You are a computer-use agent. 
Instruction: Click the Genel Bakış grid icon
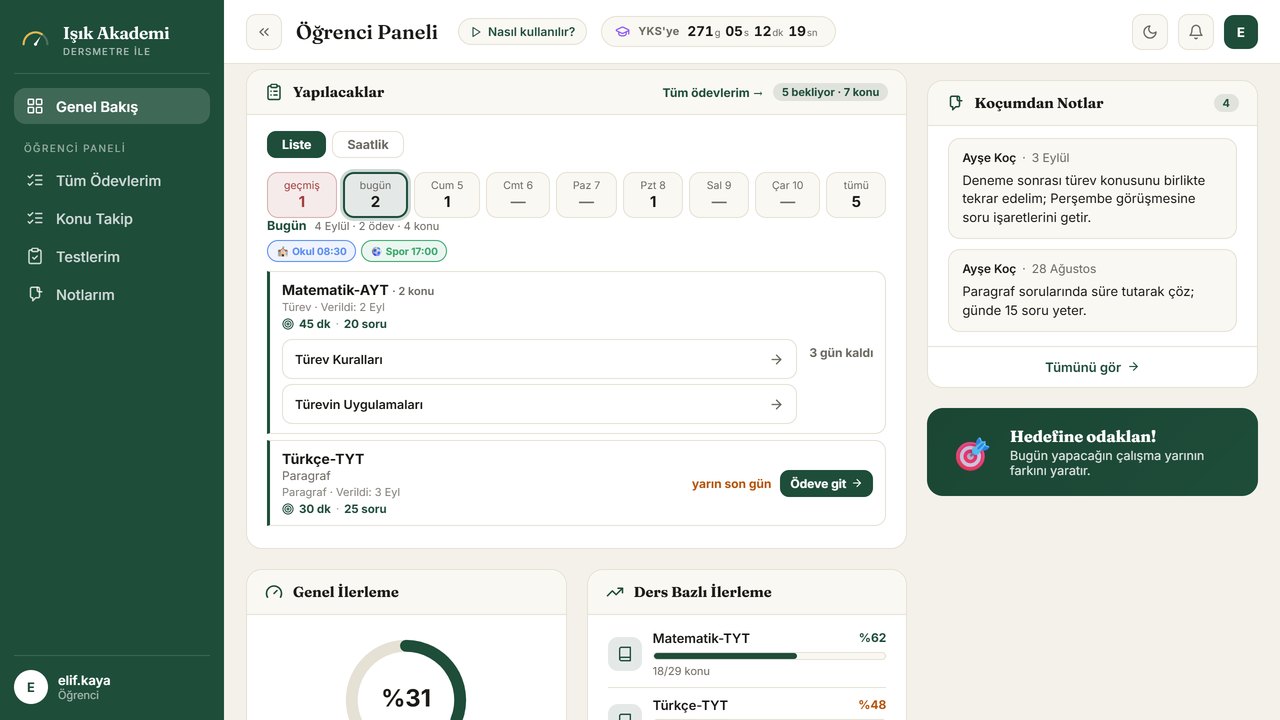pos(35,106)
